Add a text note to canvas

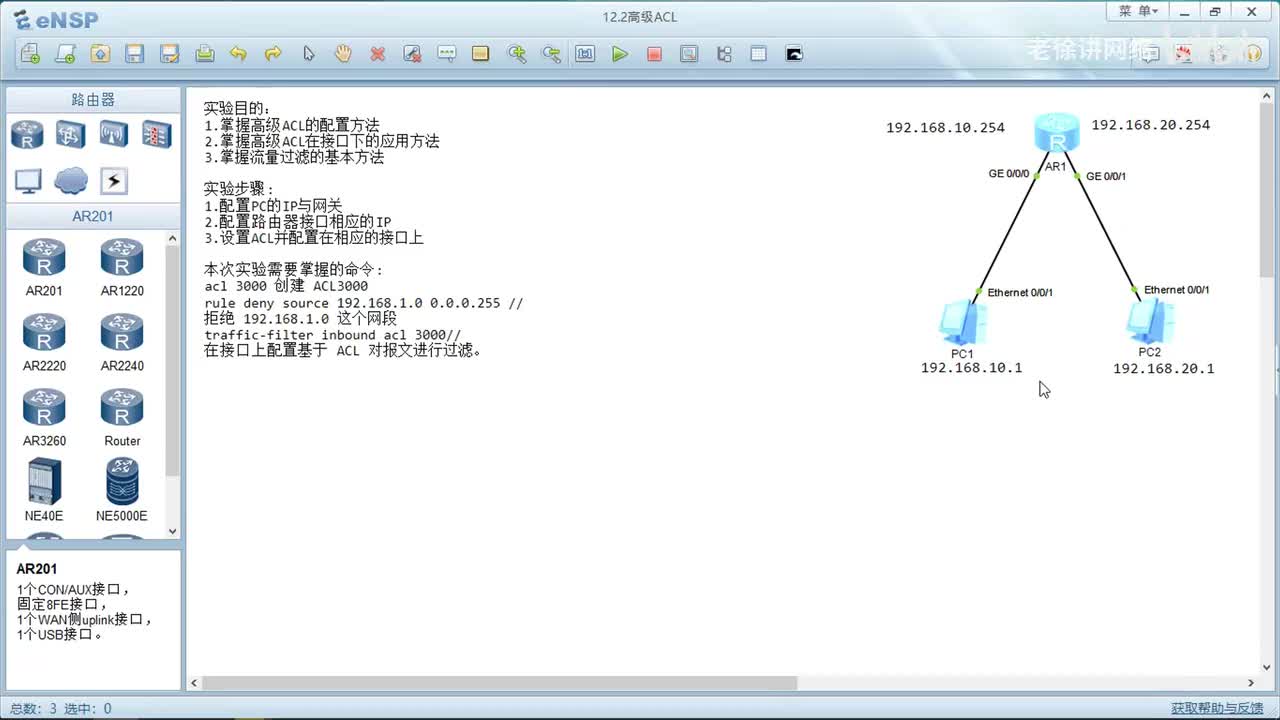tap(447, 54)
